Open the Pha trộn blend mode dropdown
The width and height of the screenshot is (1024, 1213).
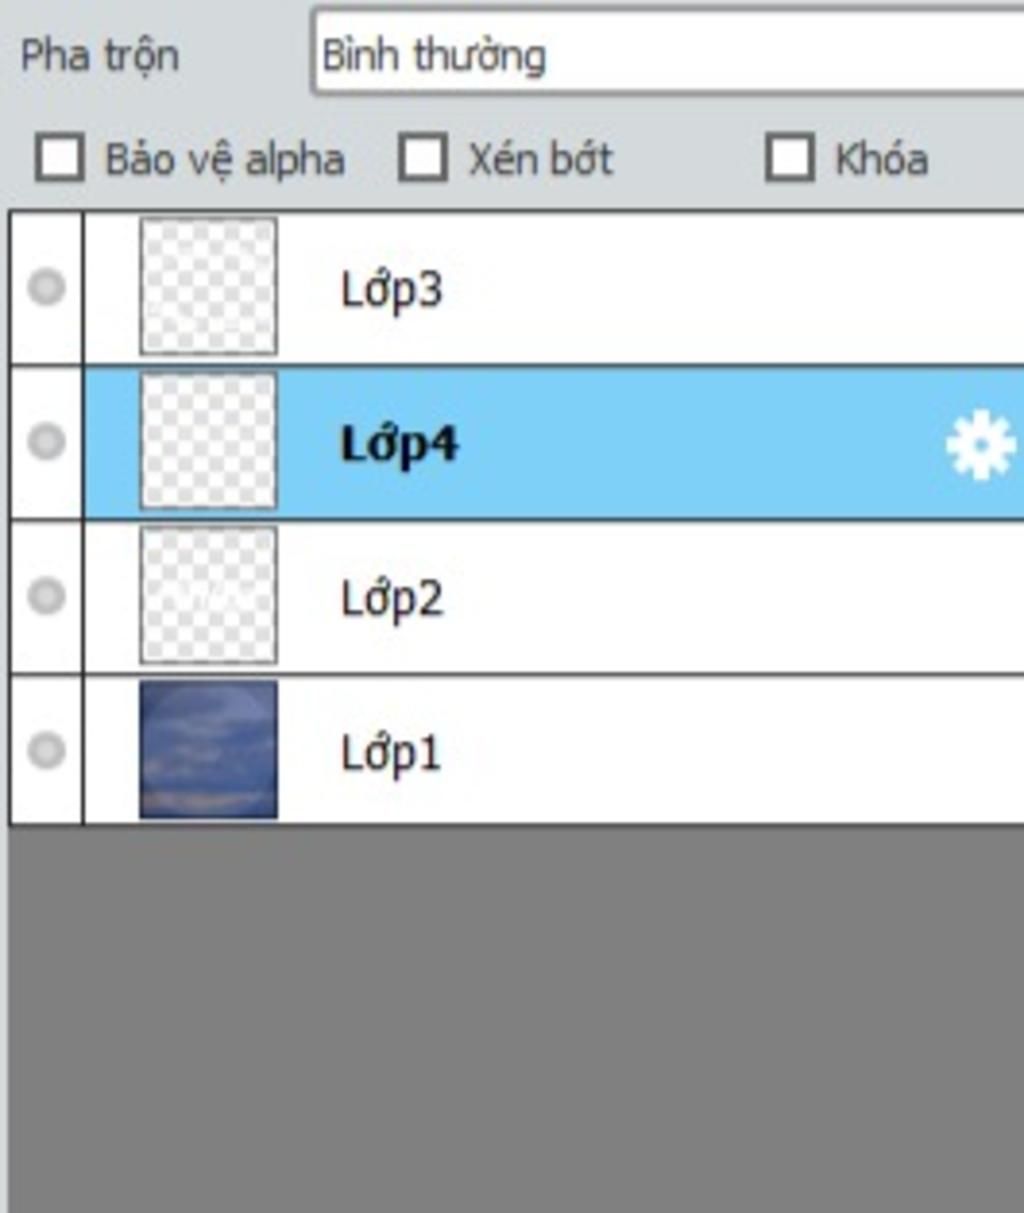[668, 53]
